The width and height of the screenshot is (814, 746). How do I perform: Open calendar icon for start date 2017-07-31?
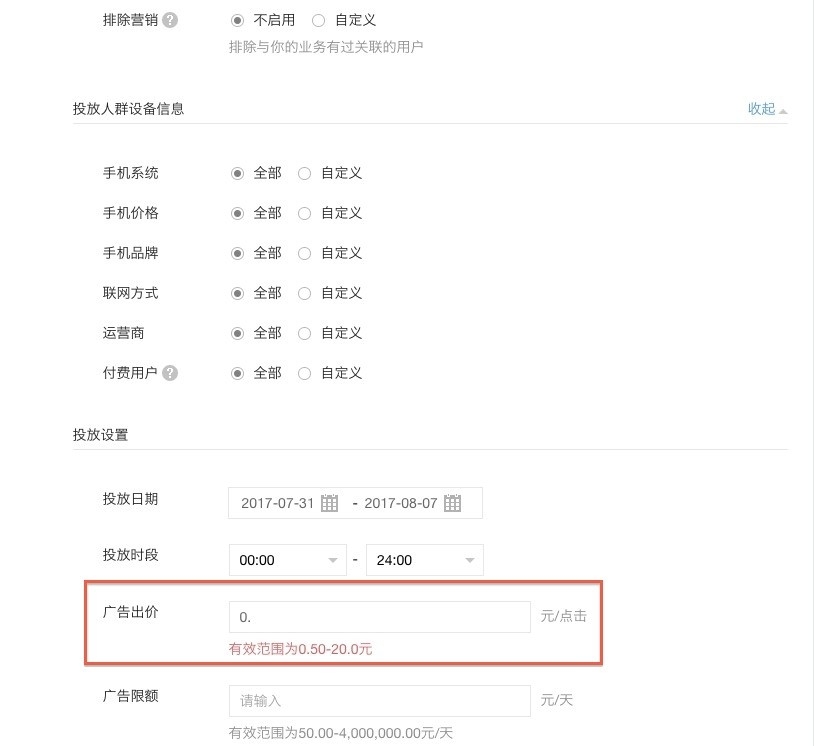330,503
